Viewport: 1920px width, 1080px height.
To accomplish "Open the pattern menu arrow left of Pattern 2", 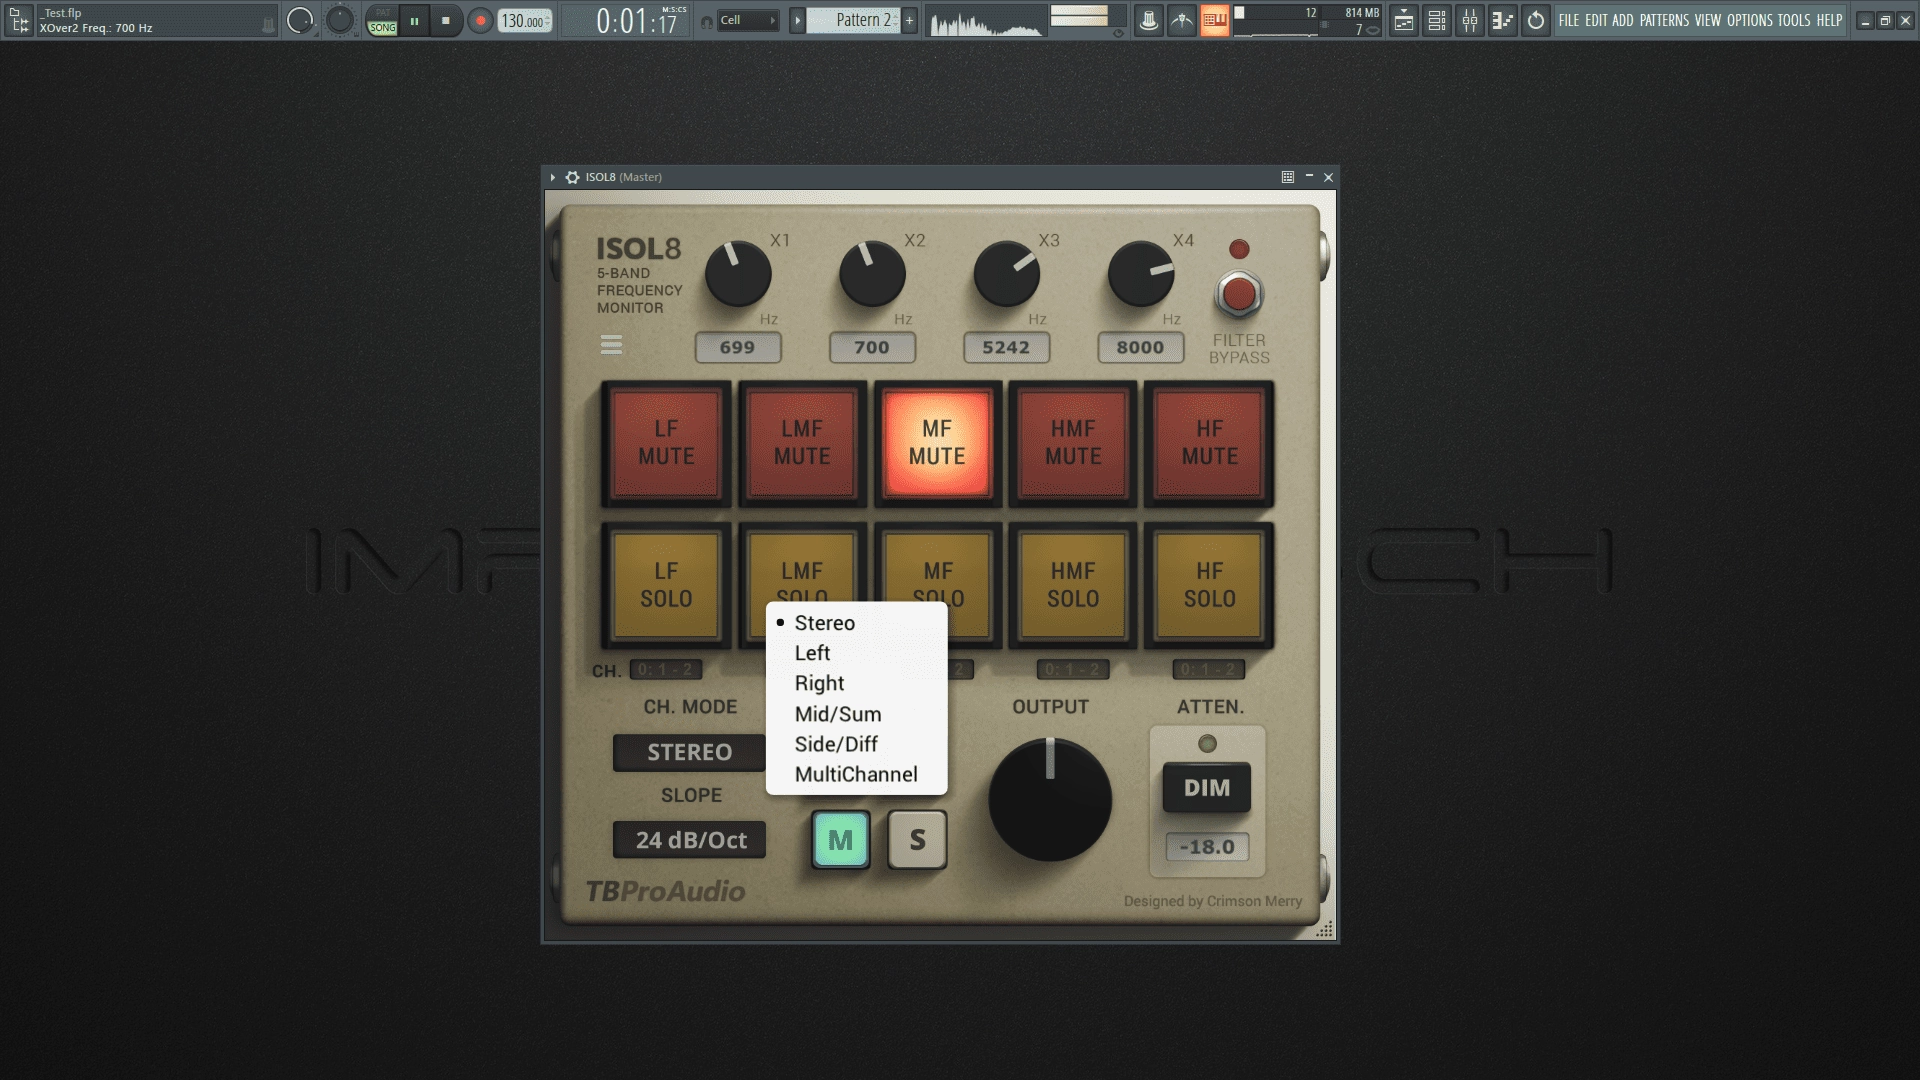I will (797, 20).
